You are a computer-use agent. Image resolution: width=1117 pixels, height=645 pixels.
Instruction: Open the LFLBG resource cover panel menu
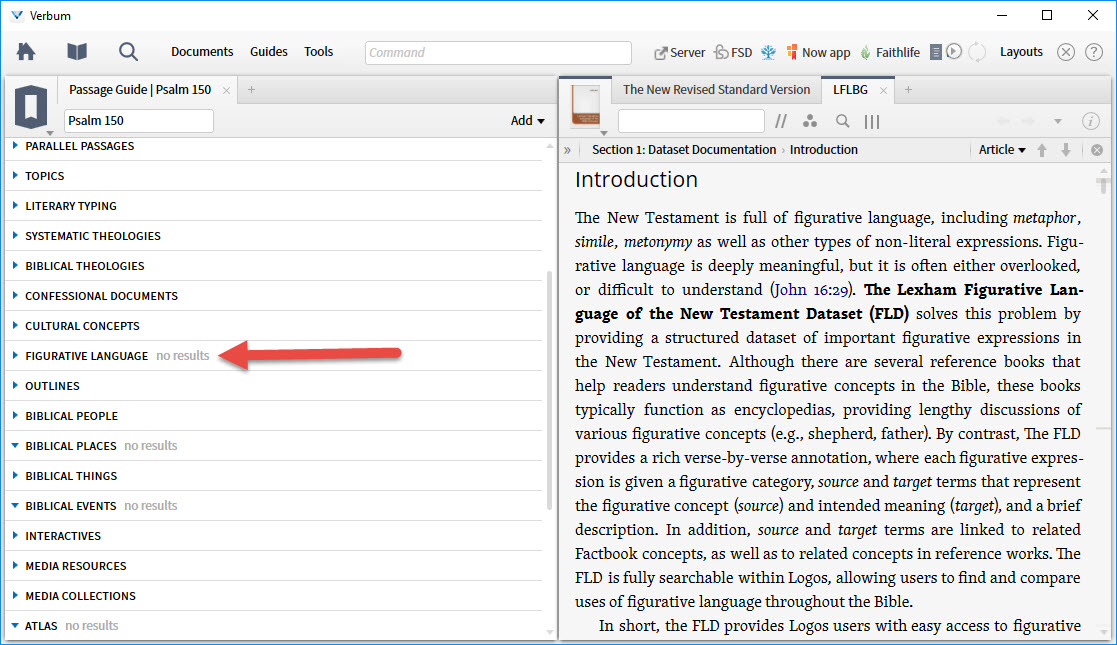click(x=586, y=107)
